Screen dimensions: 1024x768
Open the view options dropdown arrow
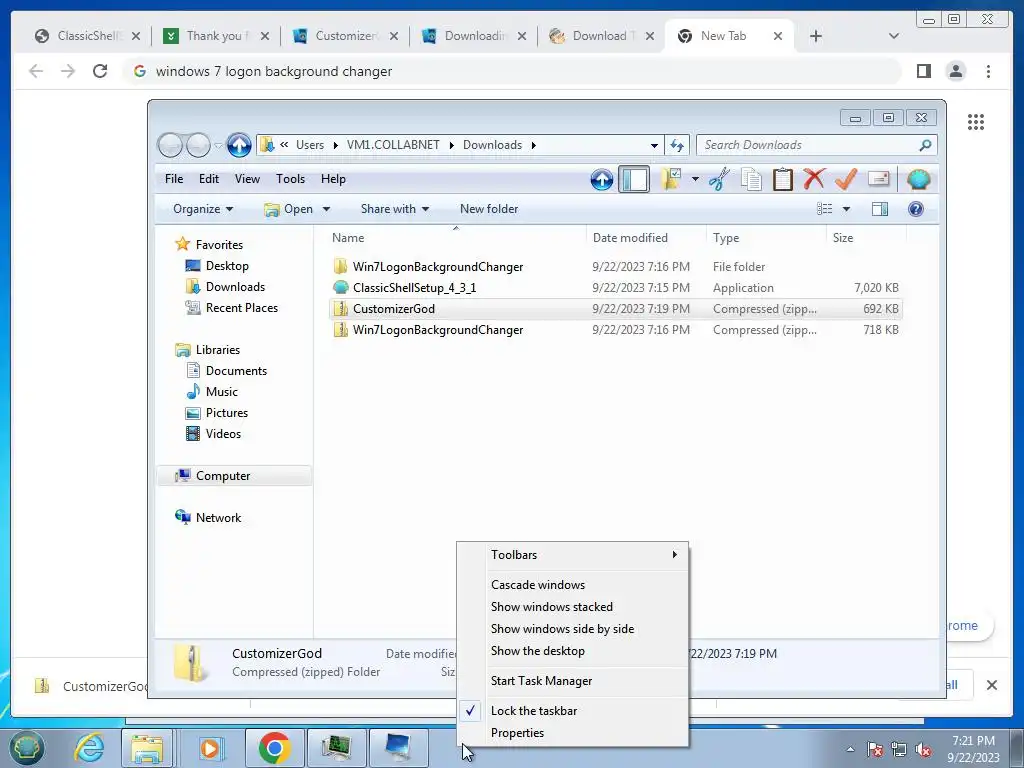click(x=846, y=209)
